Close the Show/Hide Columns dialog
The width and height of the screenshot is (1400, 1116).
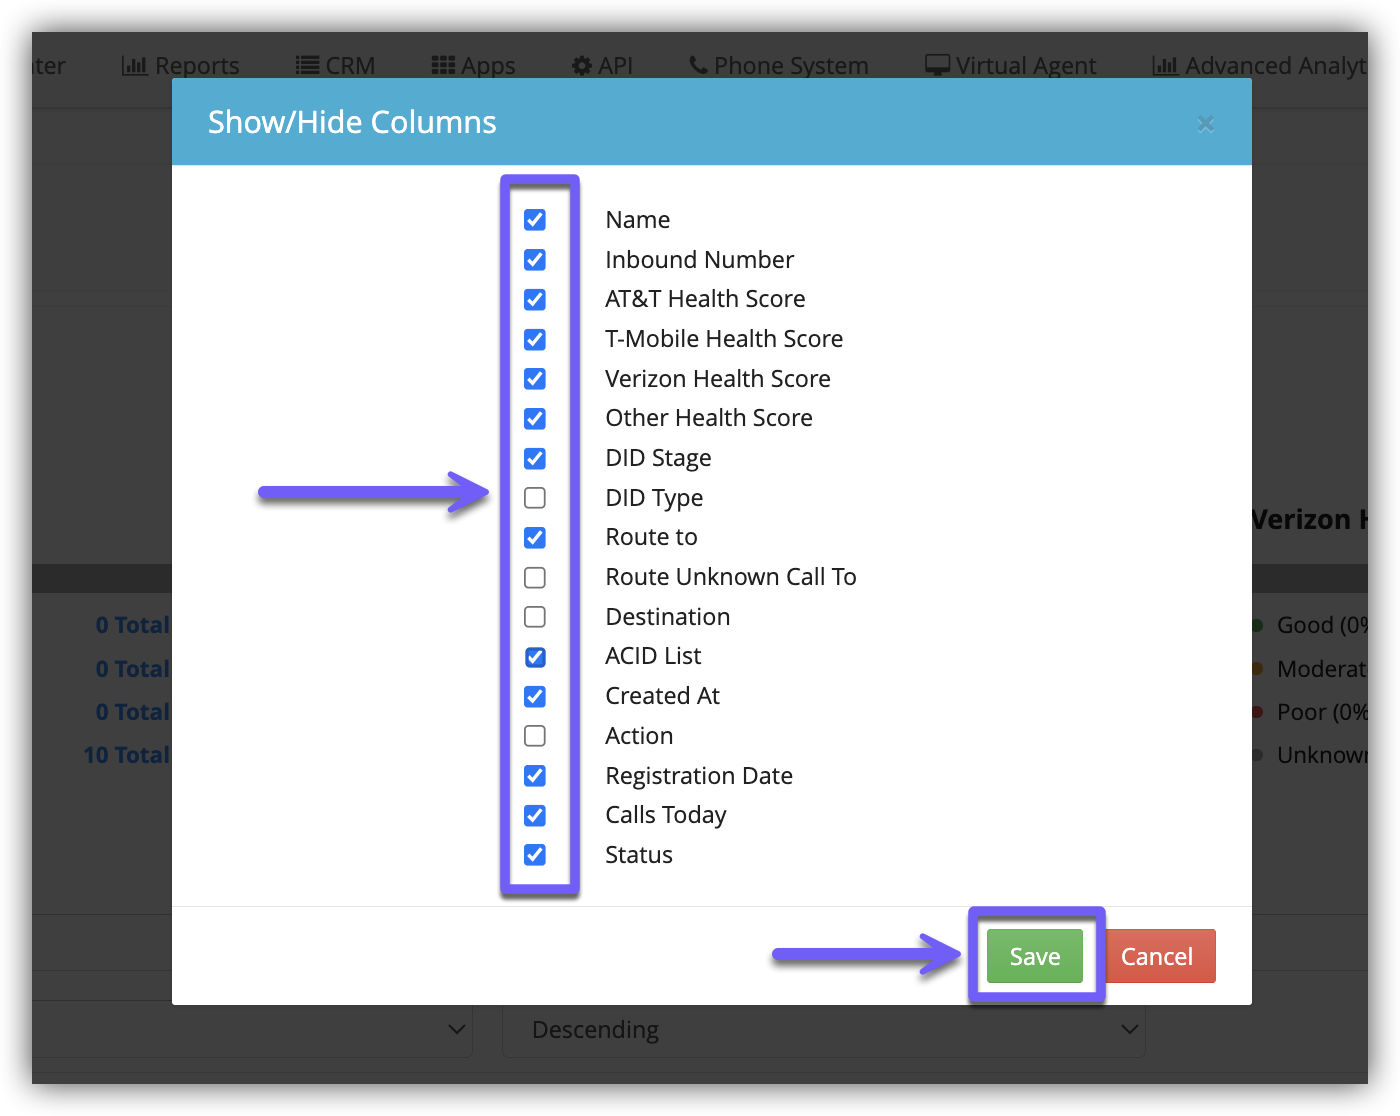click(x=1205, y=124)
